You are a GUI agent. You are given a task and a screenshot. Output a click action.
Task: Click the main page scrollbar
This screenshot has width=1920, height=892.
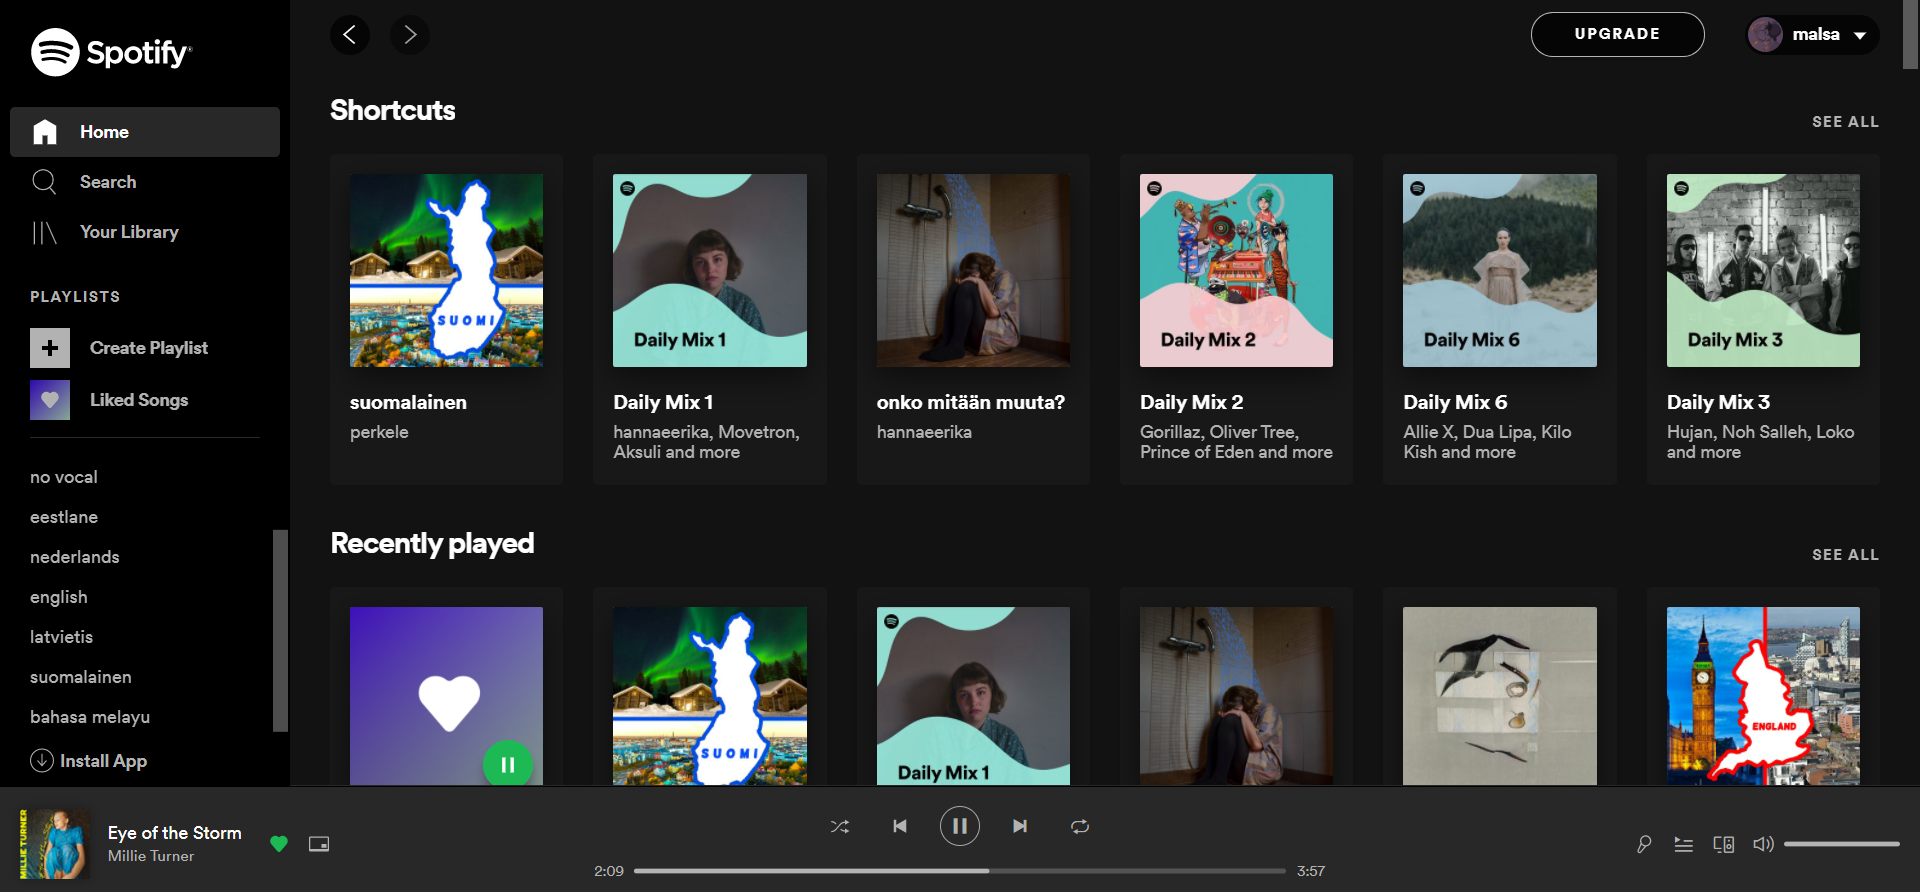(1911, 34)
